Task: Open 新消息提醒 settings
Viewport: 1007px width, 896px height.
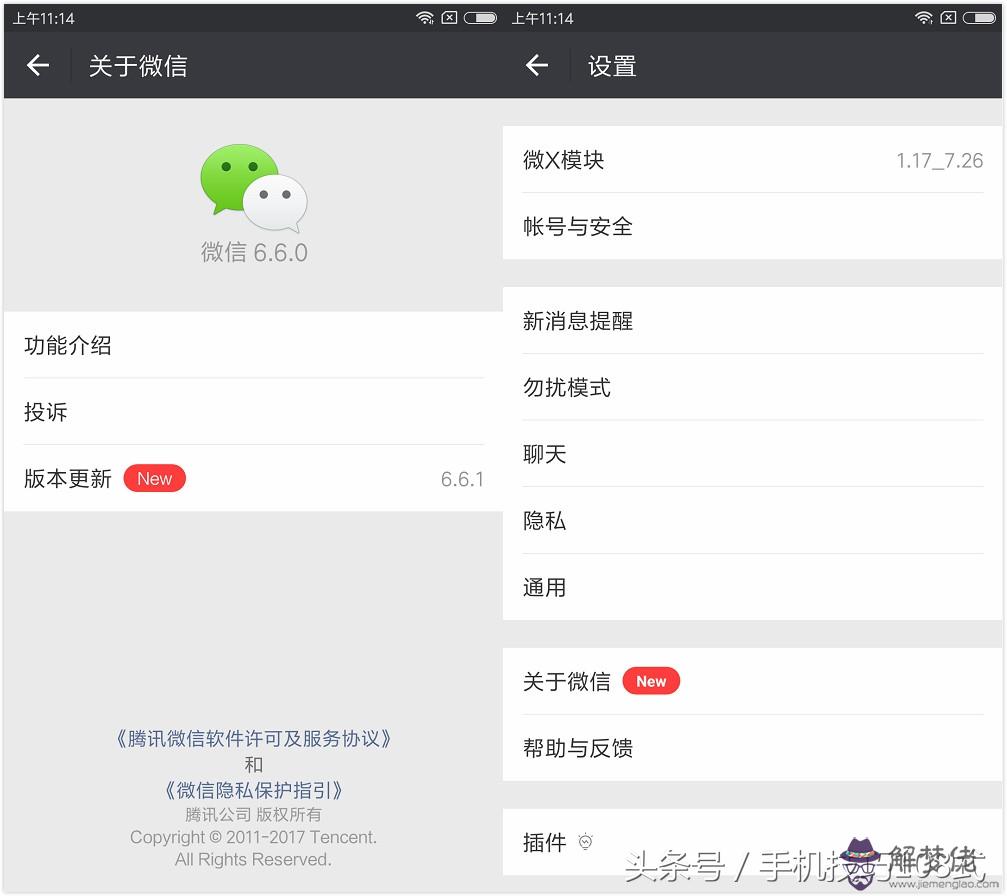Action: [x=752, y=321]
